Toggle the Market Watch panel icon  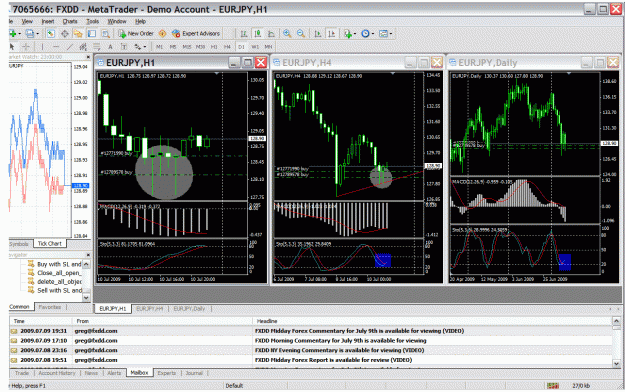[51, 34]
